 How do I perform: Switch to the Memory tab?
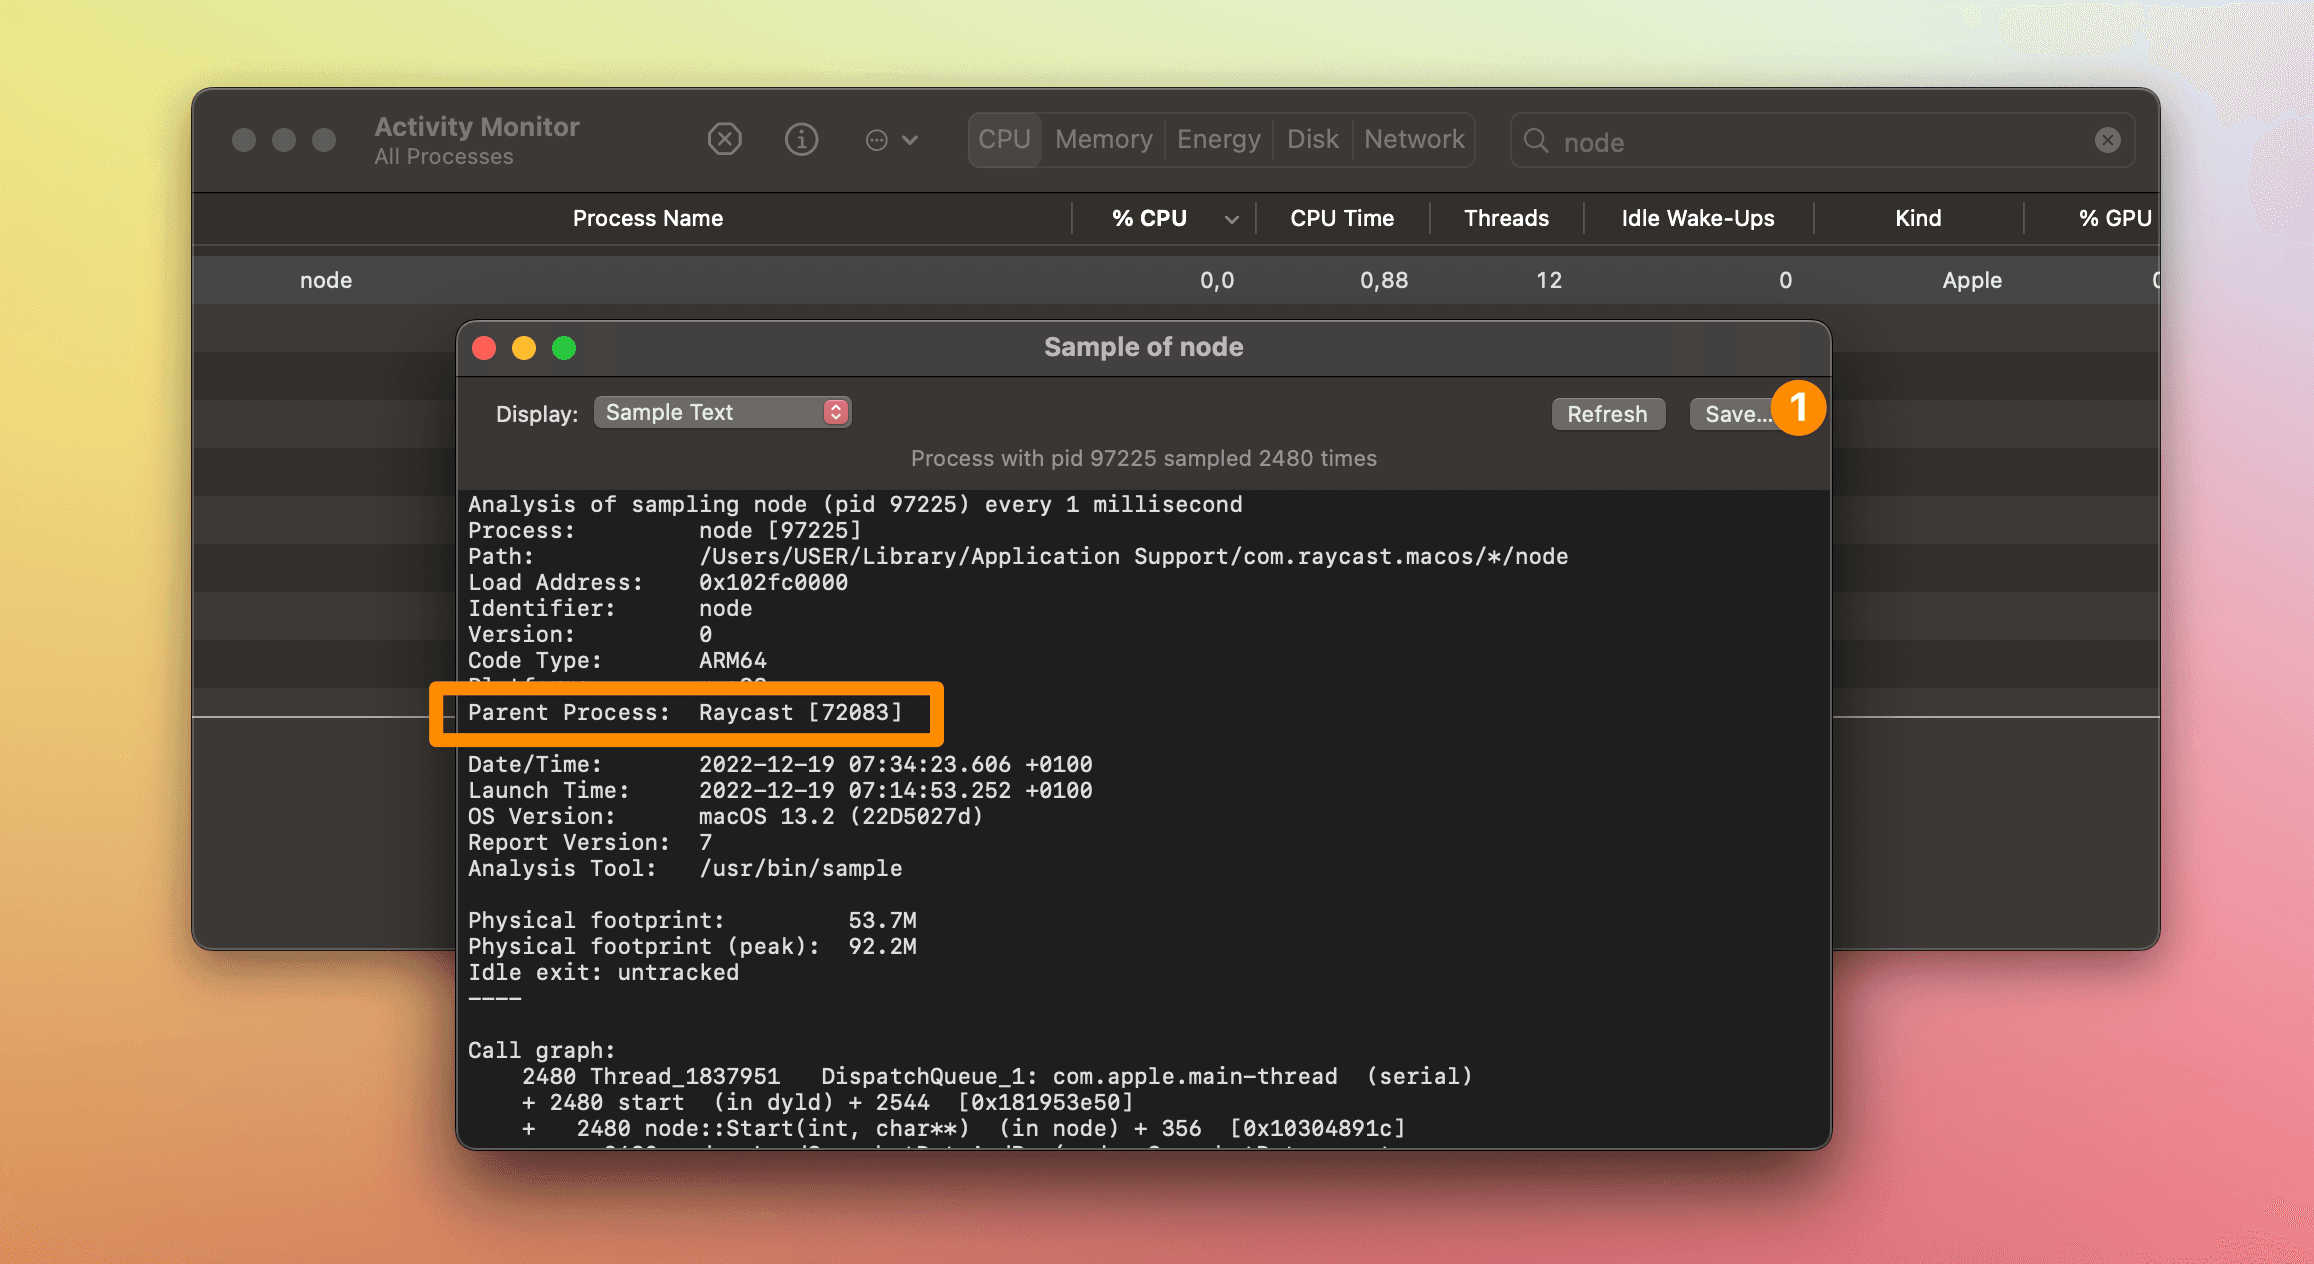point(1102,139)
